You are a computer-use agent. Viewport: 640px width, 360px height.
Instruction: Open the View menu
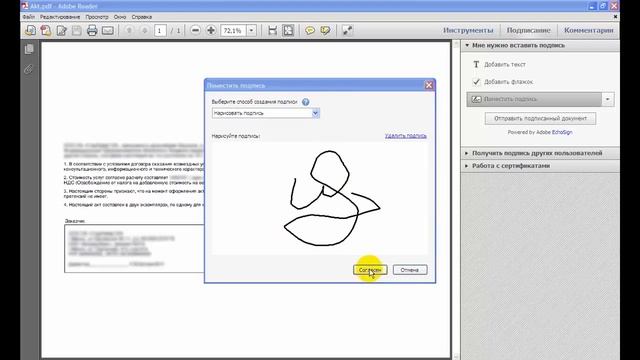tap(97, 17)
